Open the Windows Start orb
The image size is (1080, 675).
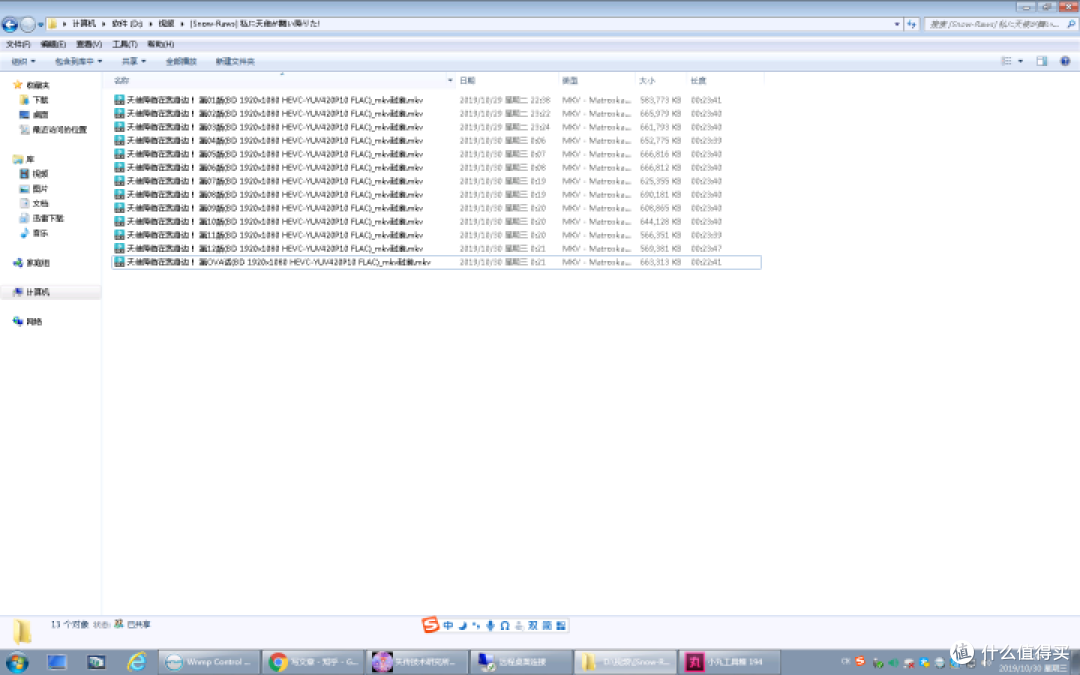tap(17, 662)
